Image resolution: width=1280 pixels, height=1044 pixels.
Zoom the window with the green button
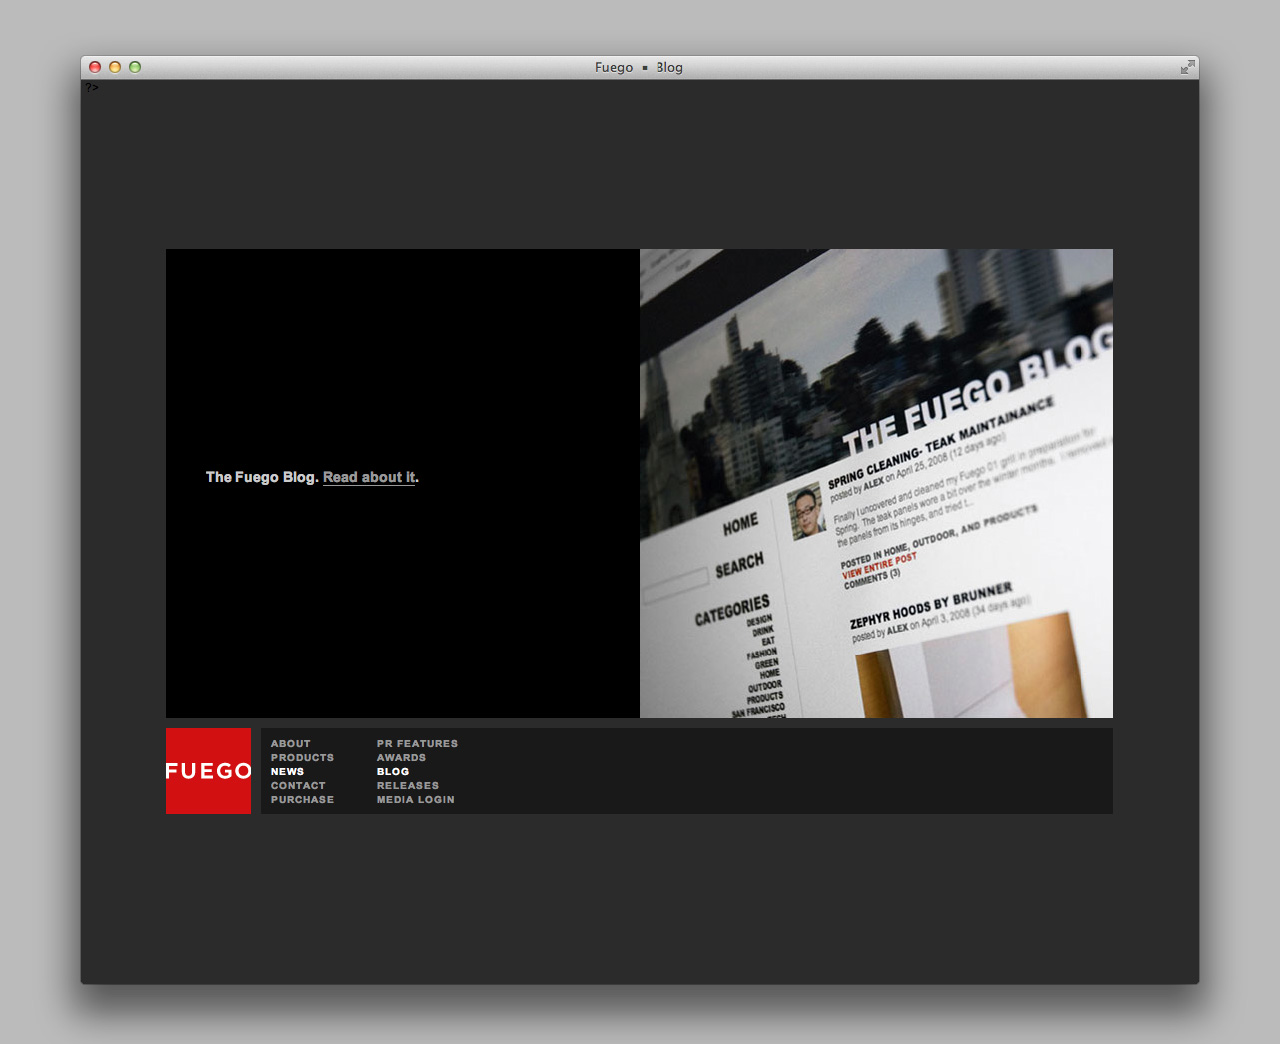click(x=135, y=67)
